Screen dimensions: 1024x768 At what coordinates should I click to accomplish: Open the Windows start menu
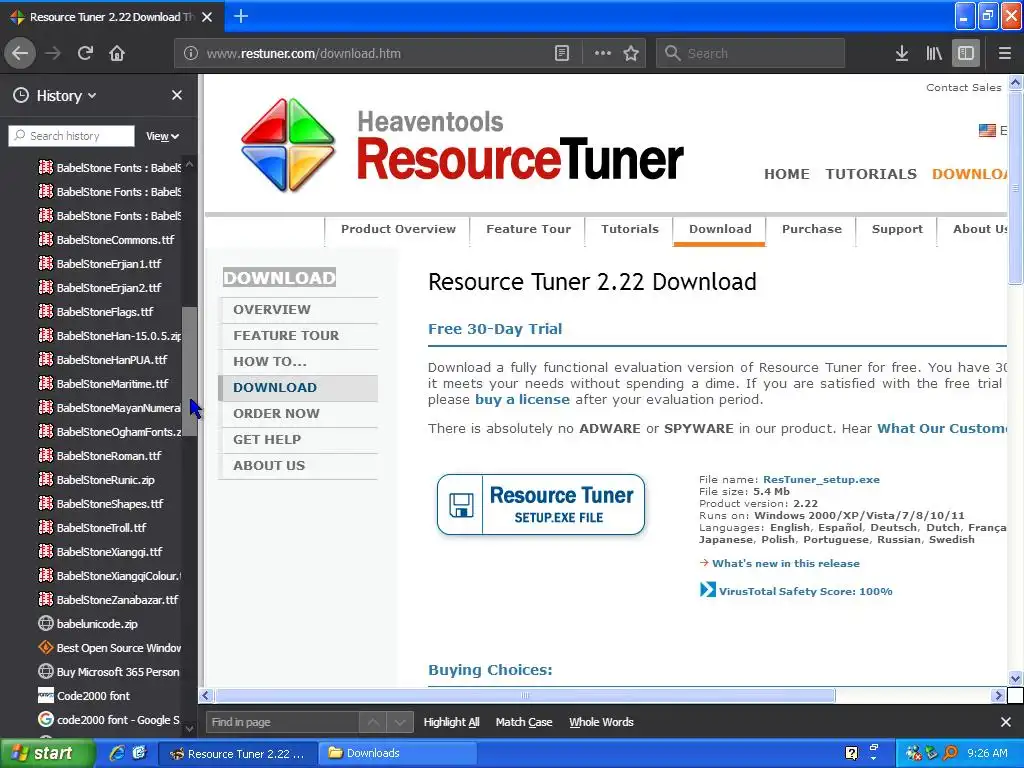[x=48, y=754]
